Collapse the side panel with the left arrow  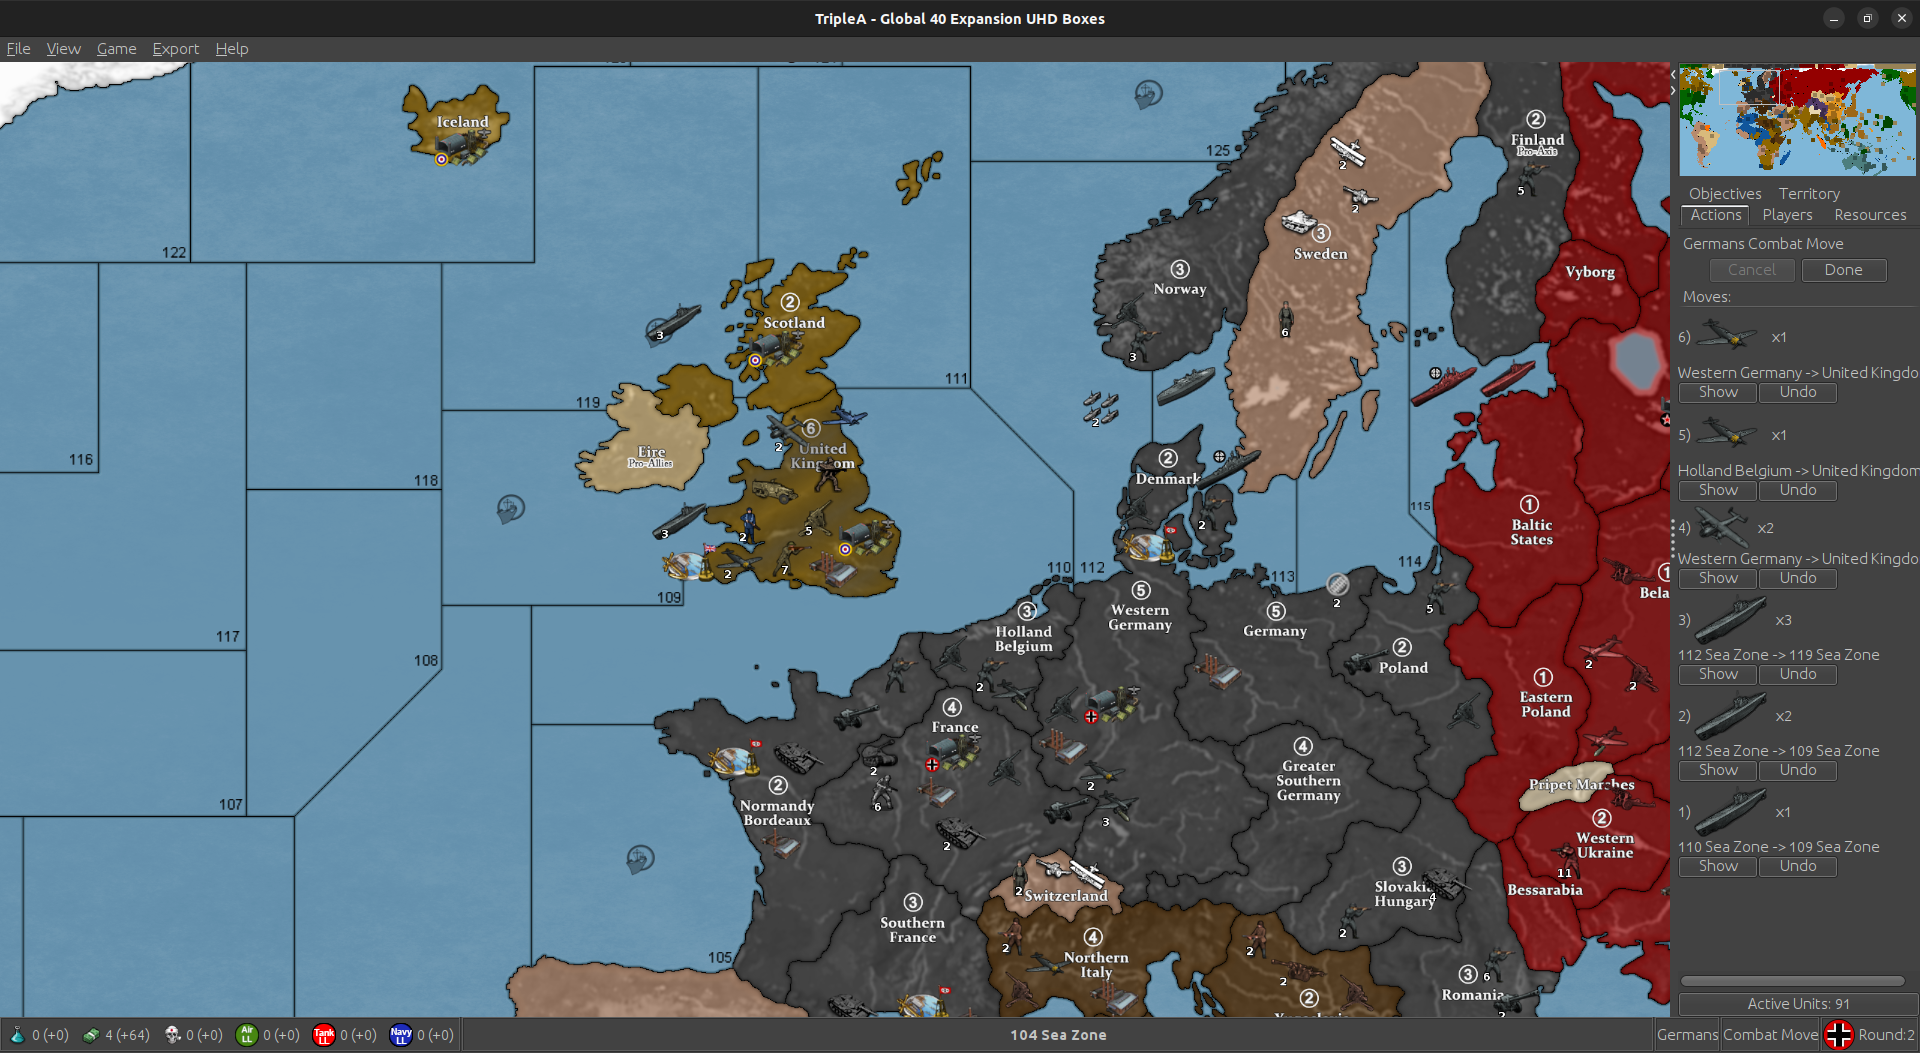[1673, 75]
